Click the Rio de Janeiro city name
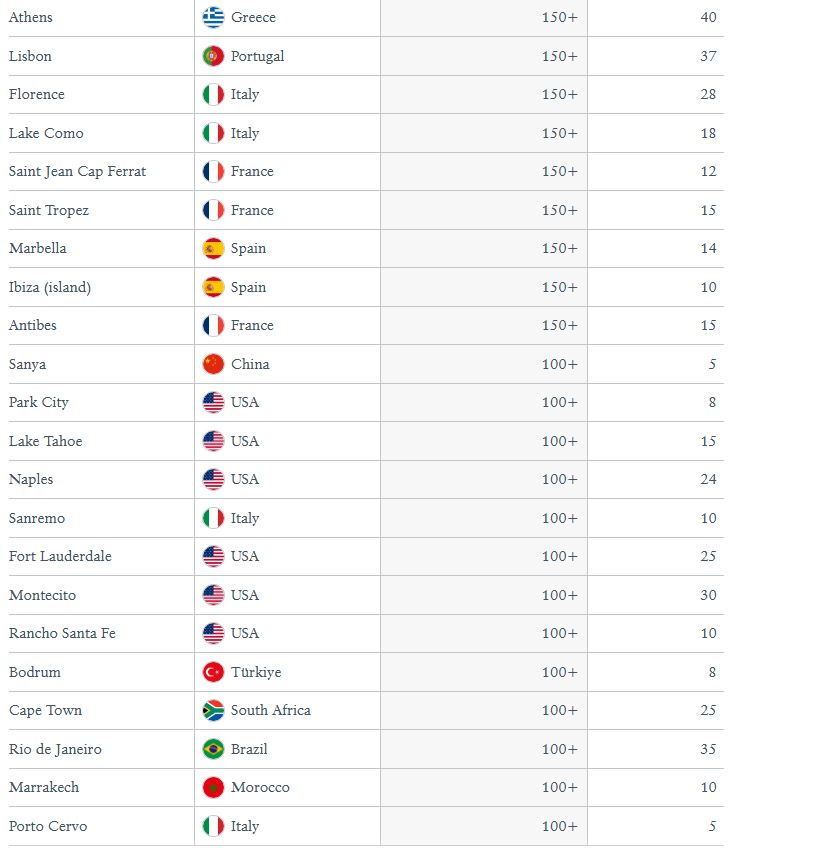The height and width of the screenshot is (851, 814). point(55,750)
